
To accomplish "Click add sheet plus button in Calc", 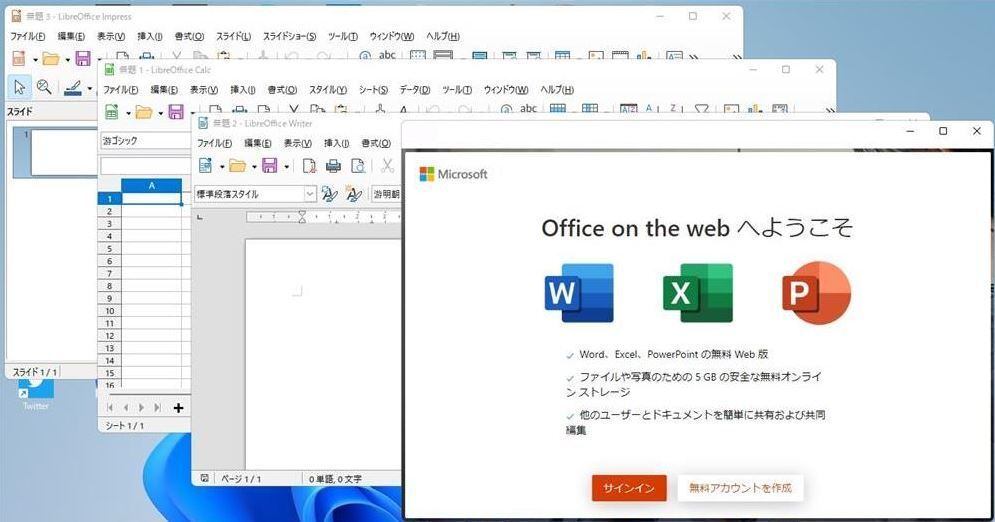I will click(x=178, y=408).
